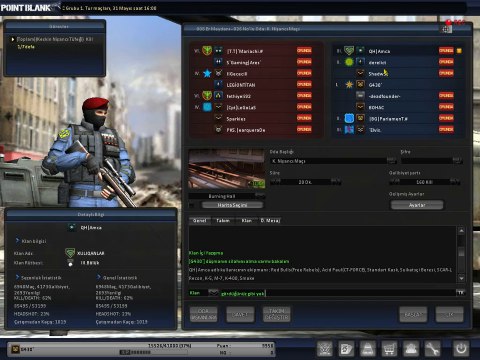The width and height of the screenshot is (480, 360).
Task: Click the yellow host icon on QH|Amca row
Action: (459, 51)
